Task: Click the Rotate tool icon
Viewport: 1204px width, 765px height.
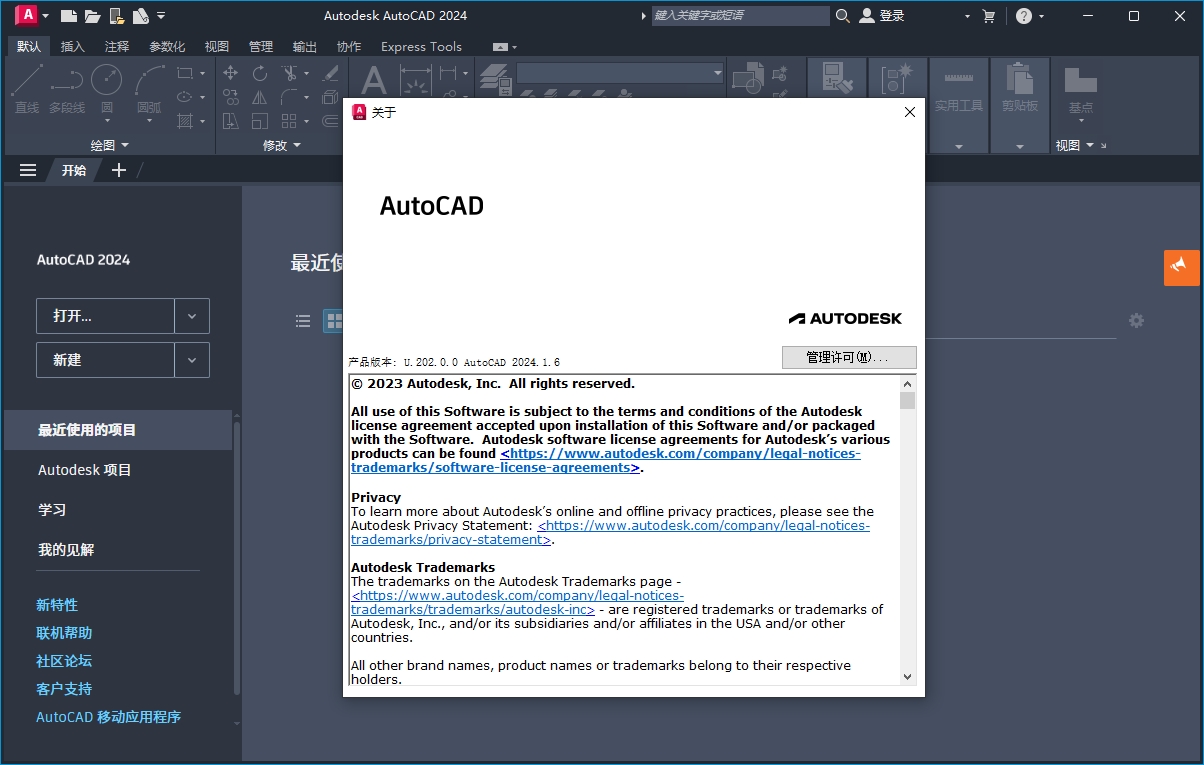Action: click(x=260, y=73)
